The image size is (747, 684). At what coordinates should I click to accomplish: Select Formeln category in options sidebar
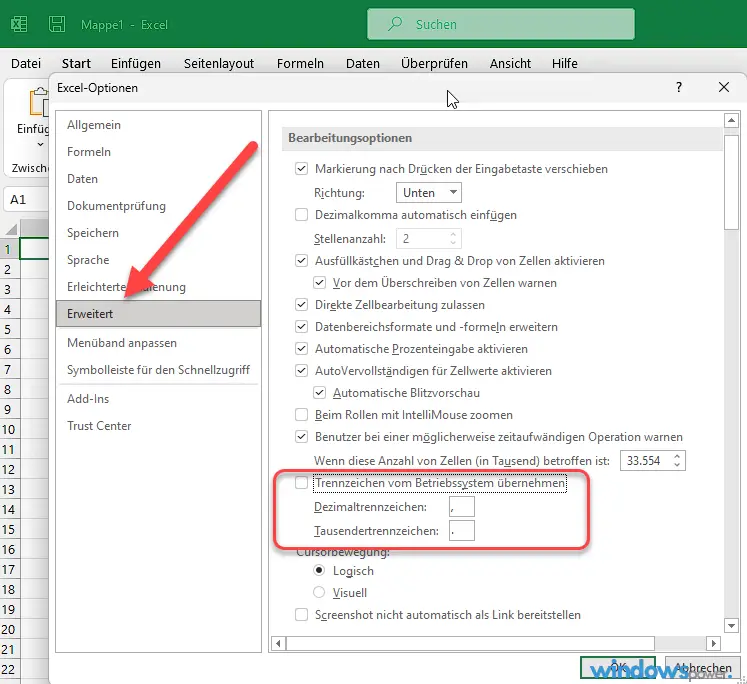coord(159,152)
